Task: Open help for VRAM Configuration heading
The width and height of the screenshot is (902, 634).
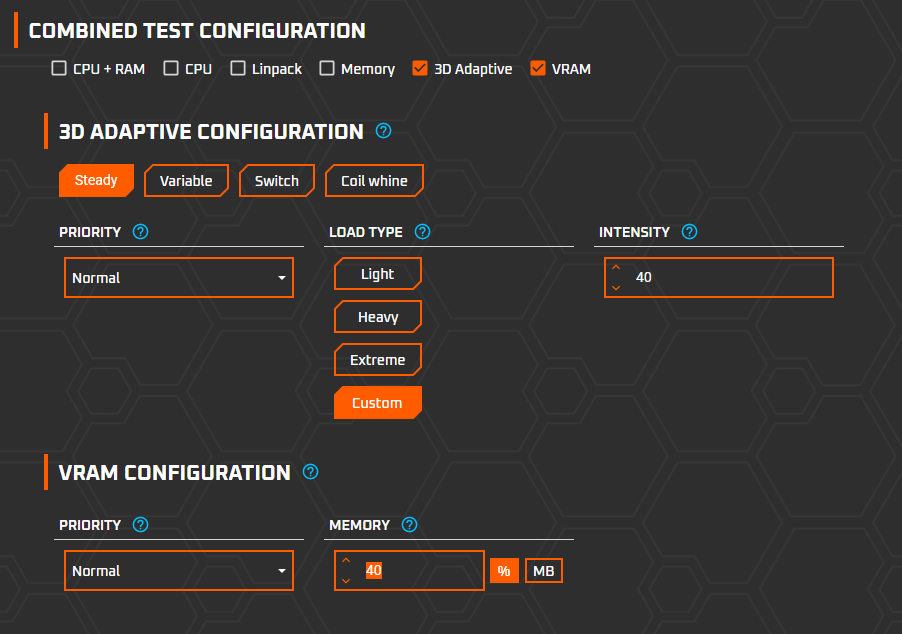Action: point(311,472)
